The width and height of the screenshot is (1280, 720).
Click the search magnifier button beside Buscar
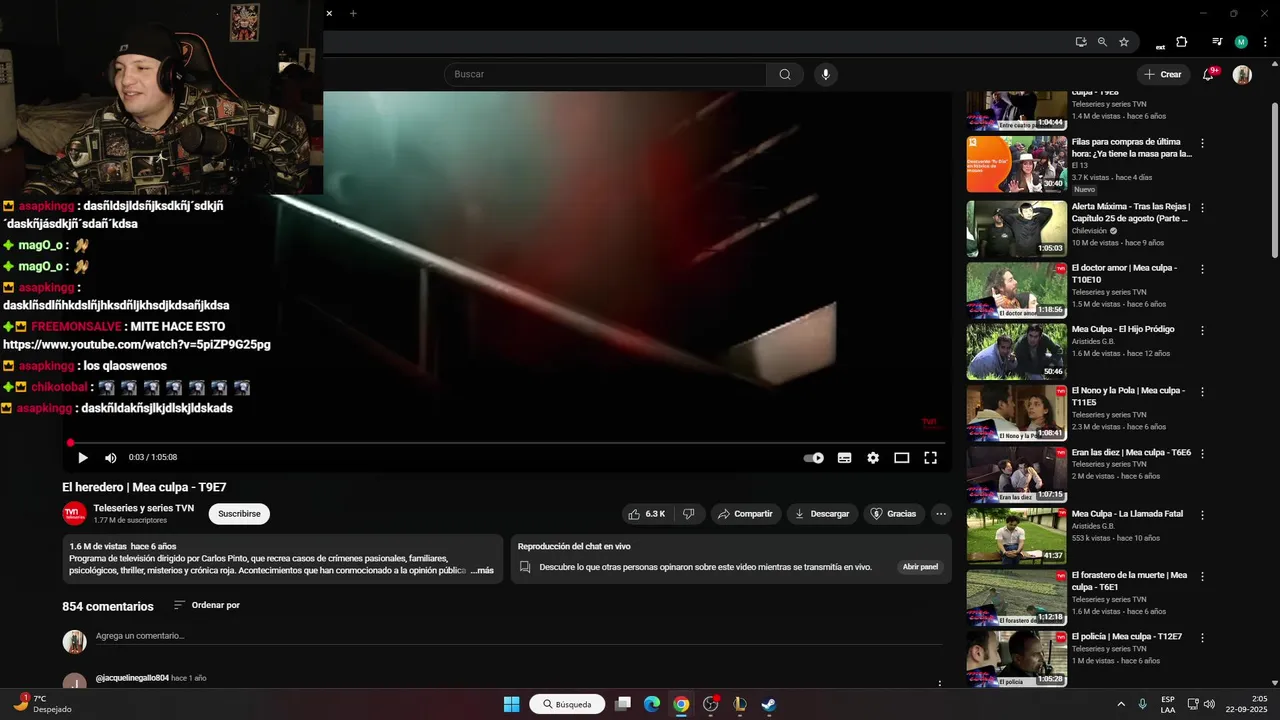point(785,74)
